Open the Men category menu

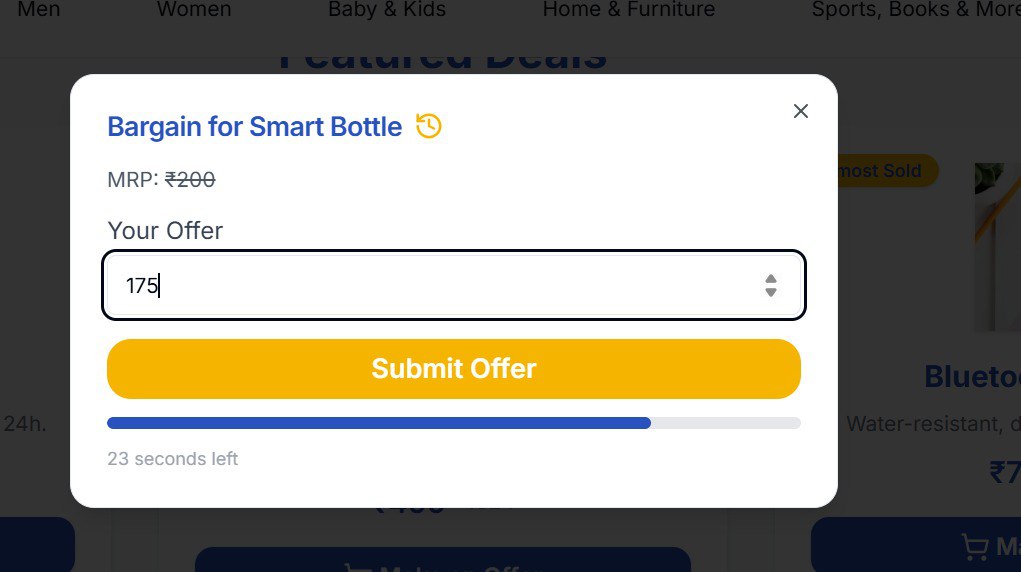pos(39,10)
